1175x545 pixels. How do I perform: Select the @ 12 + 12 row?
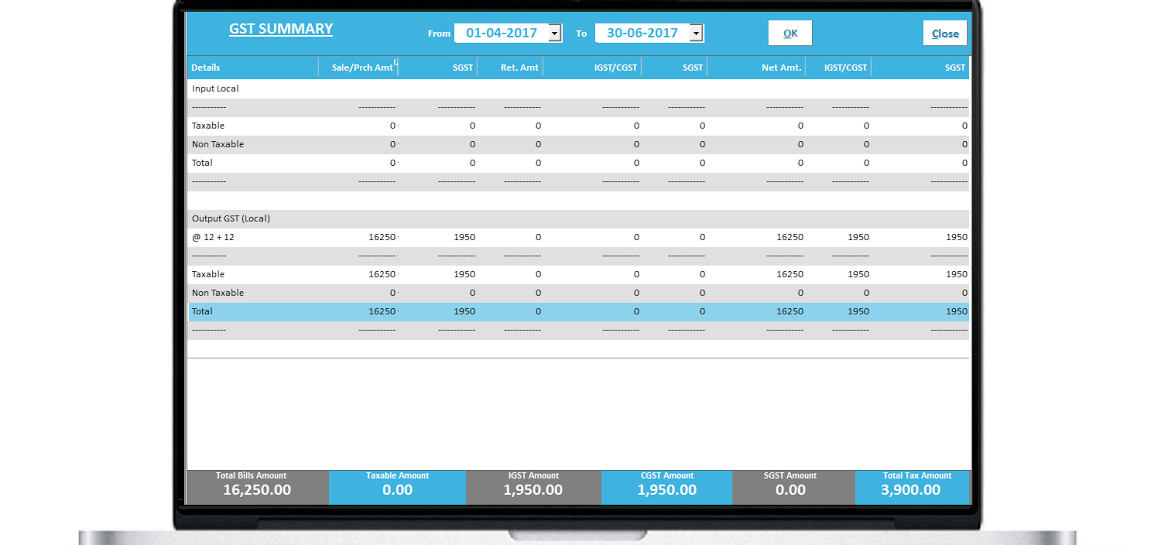tap(579, 238)
